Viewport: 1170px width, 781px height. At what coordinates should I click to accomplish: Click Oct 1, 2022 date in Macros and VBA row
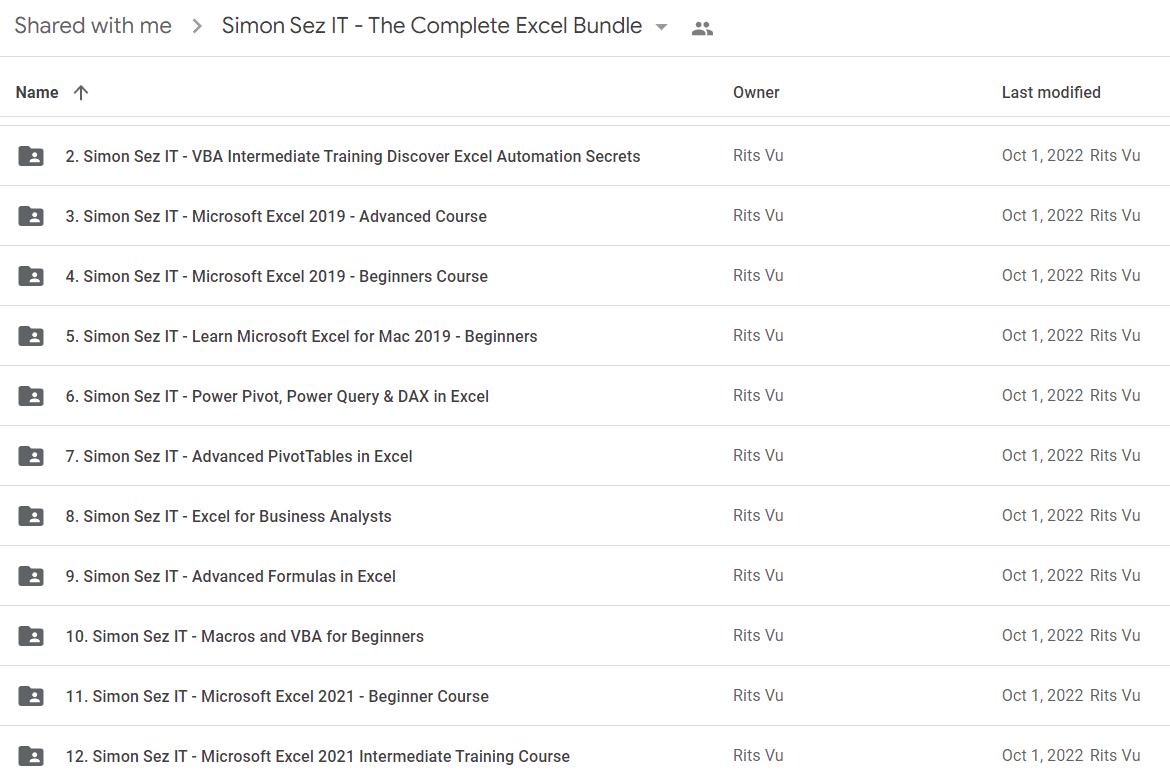click(1042, 636)
